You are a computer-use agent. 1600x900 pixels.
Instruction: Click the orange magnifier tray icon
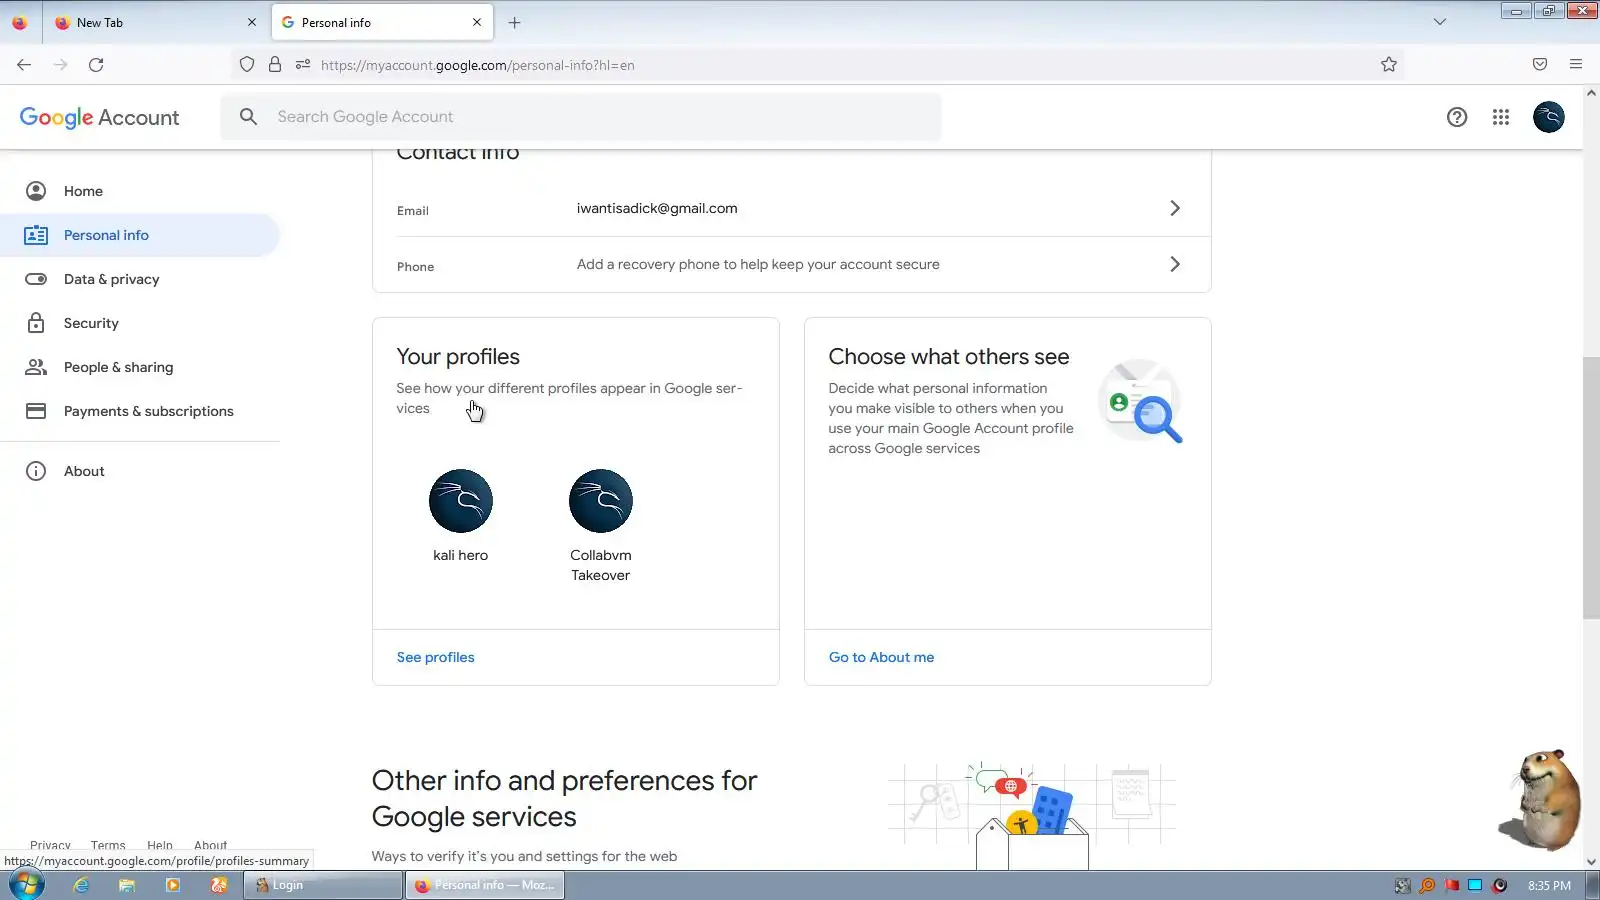1427,885
